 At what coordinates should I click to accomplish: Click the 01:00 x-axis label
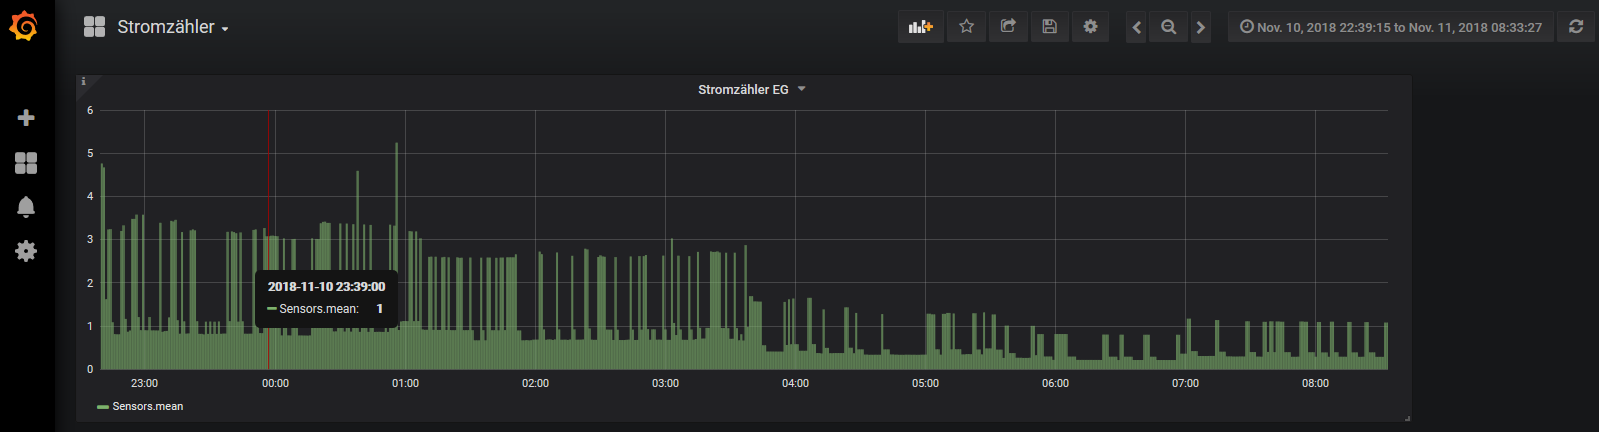point(405,383)
